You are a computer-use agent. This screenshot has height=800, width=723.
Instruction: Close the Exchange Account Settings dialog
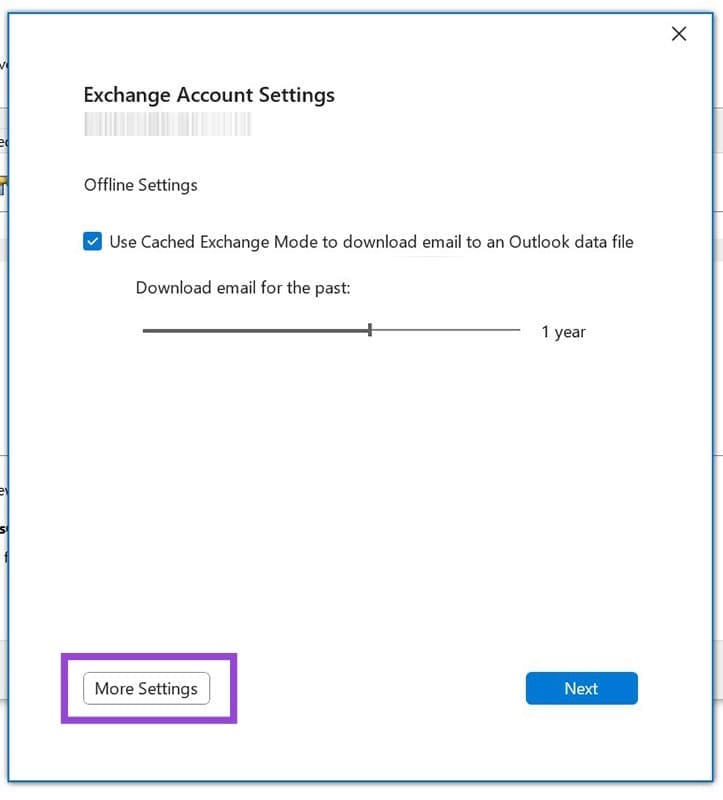click(678, 33)
